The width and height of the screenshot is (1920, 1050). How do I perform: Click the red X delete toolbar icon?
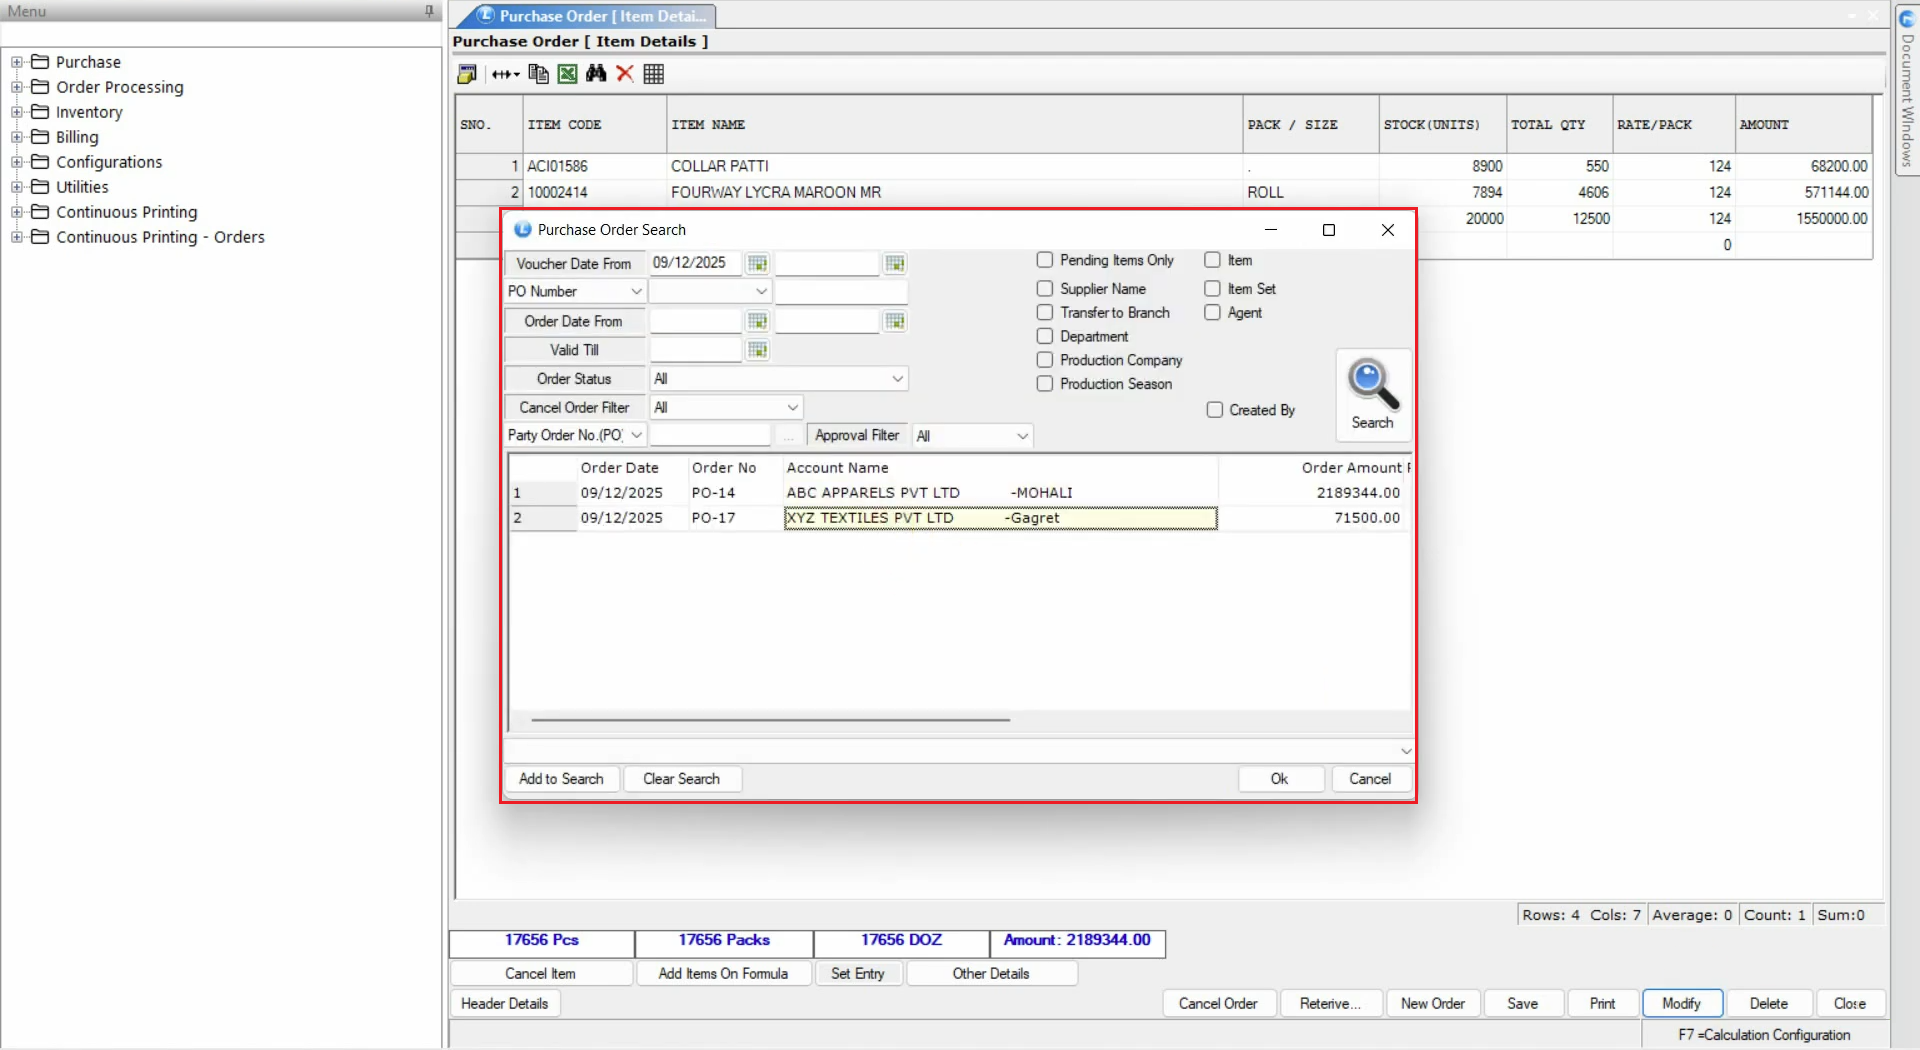(625, 74)
